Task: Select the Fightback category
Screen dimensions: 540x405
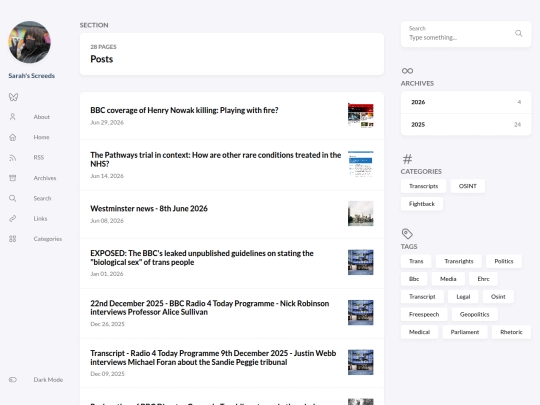Action: click(422, 204)
